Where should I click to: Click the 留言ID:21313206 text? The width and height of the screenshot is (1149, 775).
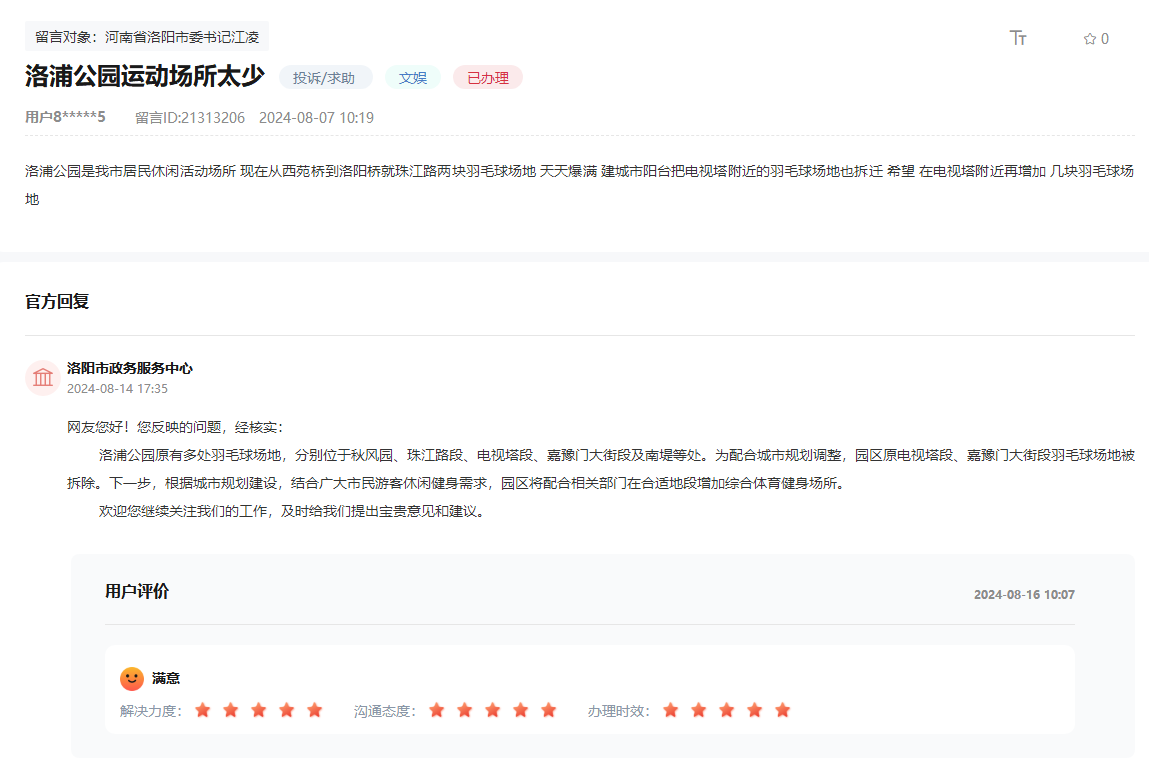[x=190, y=117]
